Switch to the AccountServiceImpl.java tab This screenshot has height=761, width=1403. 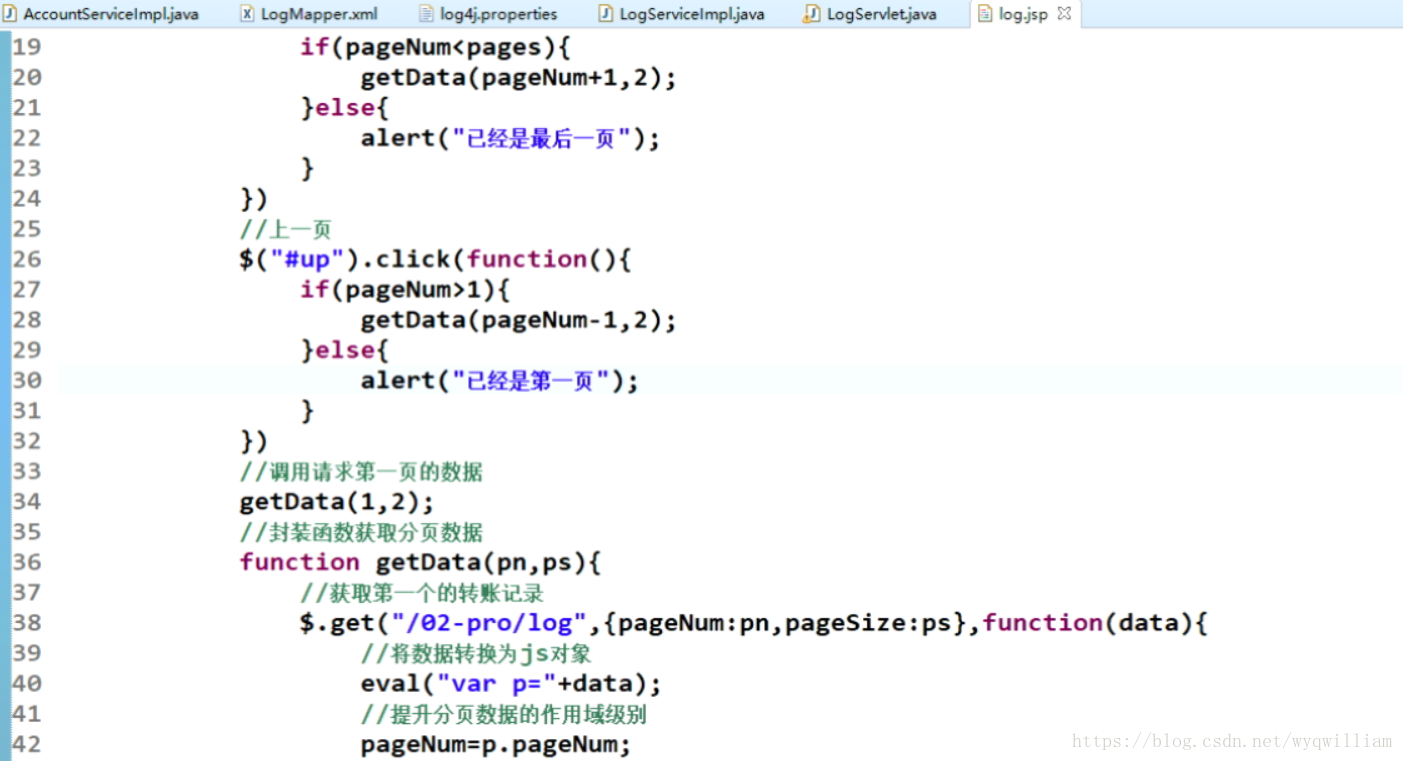point(101,14)
